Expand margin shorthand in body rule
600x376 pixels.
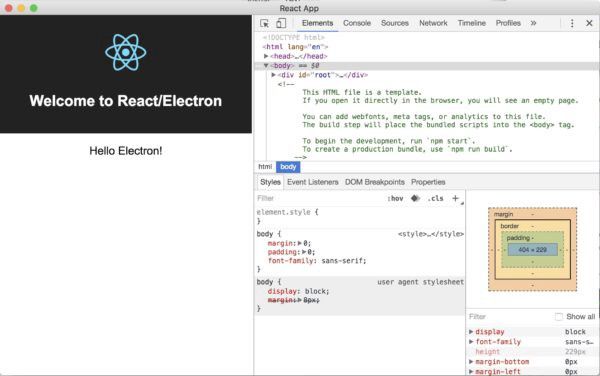pos(300,243)
